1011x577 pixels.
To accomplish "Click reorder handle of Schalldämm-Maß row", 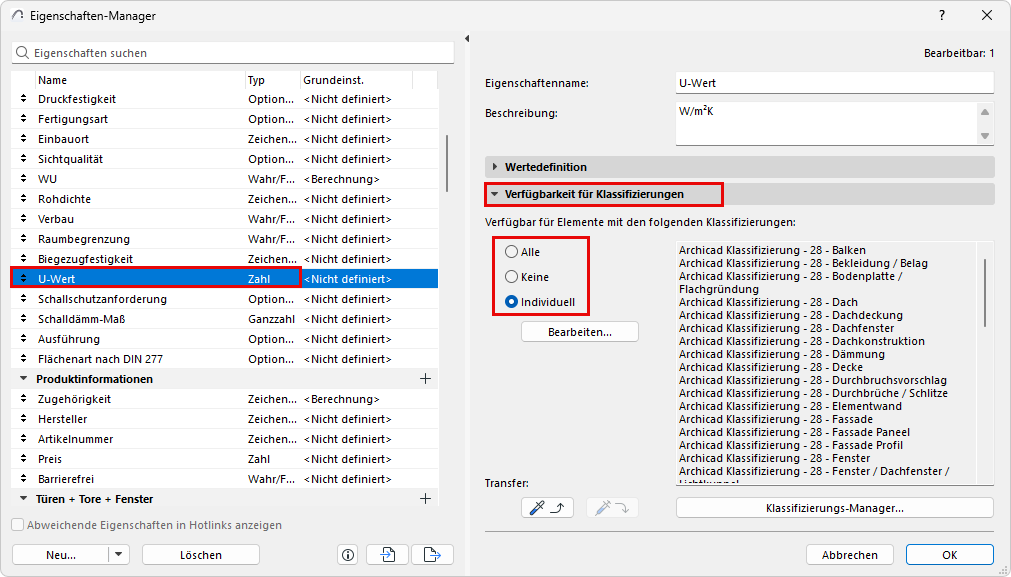I will (24, 318).
